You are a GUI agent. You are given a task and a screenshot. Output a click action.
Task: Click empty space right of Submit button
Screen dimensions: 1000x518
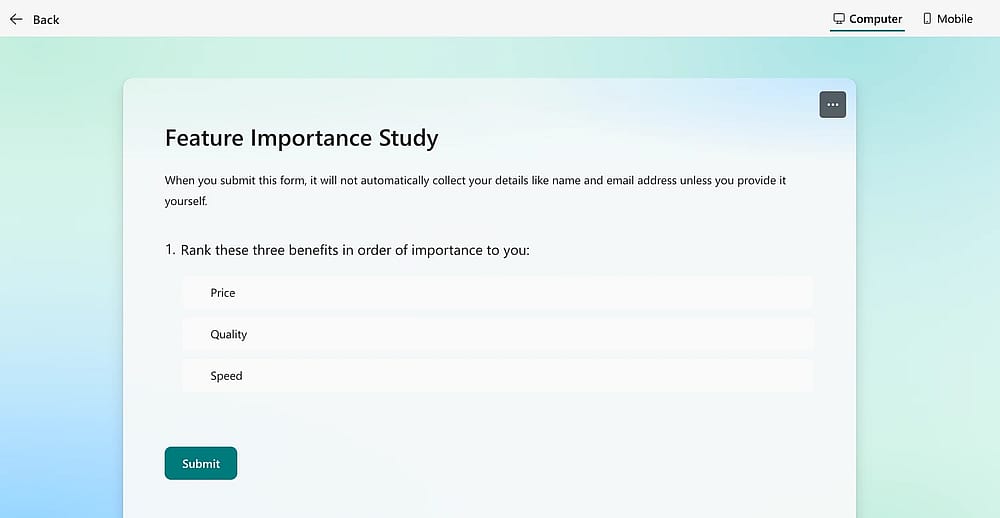[x=510, y=463]
